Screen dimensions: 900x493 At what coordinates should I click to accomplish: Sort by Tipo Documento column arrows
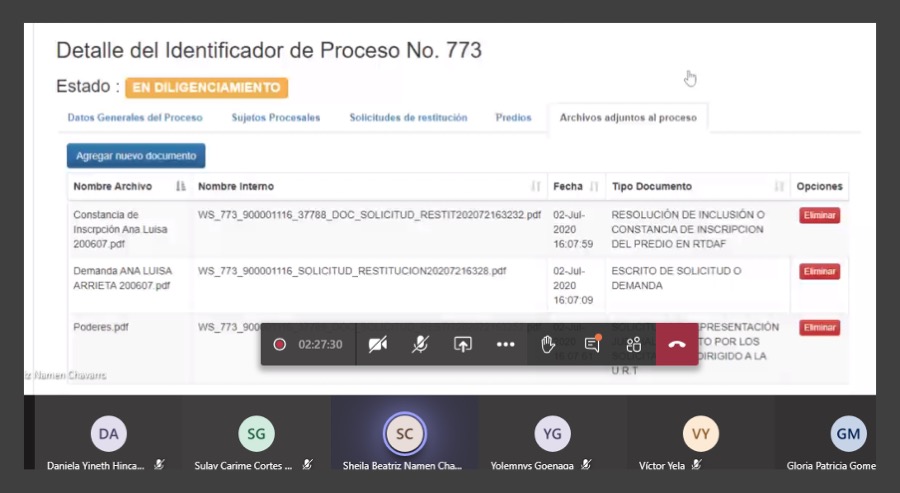[779, 187]
